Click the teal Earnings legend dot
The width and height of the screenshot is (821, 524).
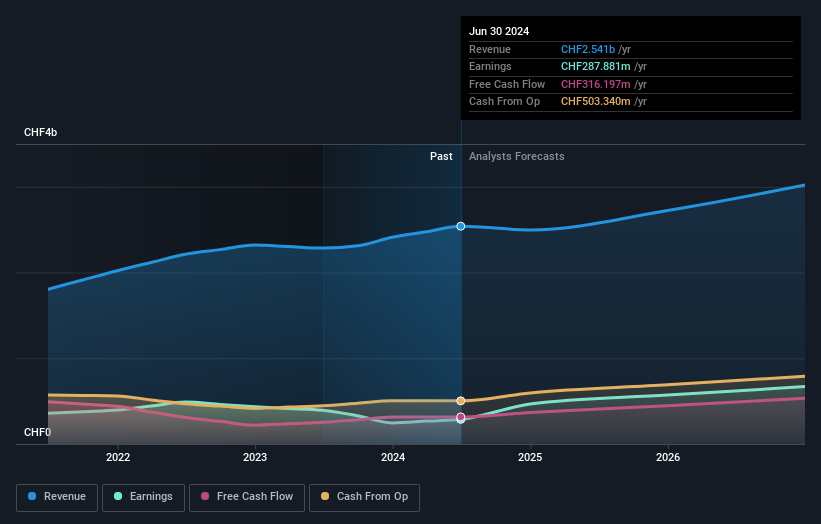(x=118, y=496)
